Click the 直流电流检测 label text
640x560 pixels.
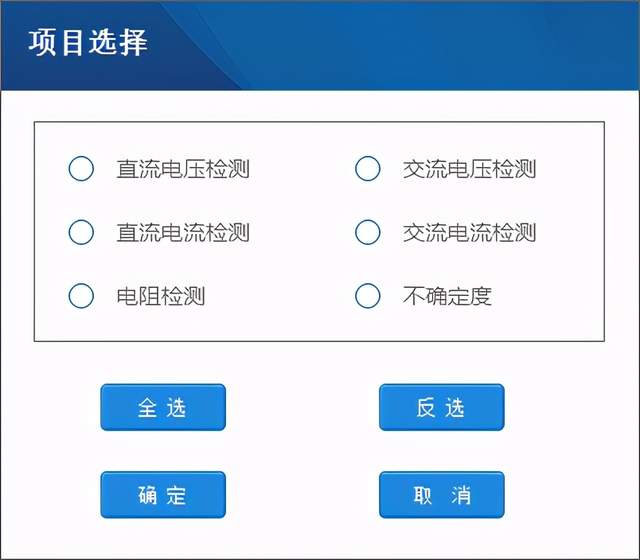click(x=183, y=233)
